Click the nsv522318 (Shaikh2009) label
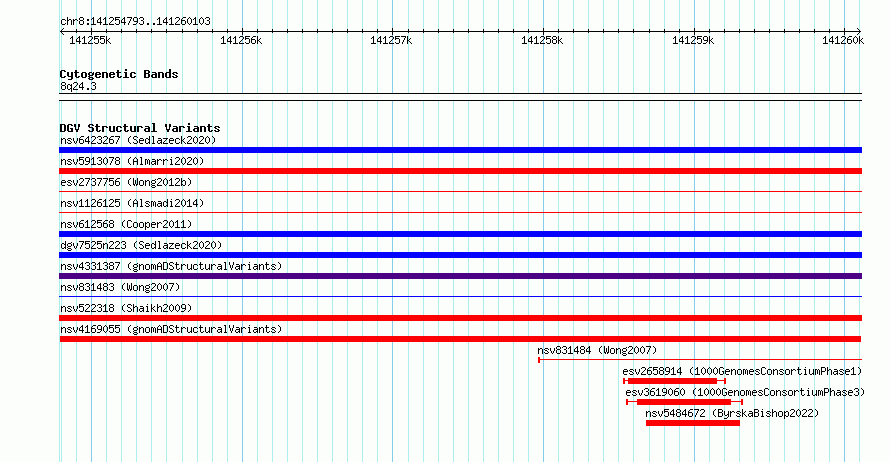Image resolution: width=890 pixels, height=462 pixels. click(x=126, y=308)
